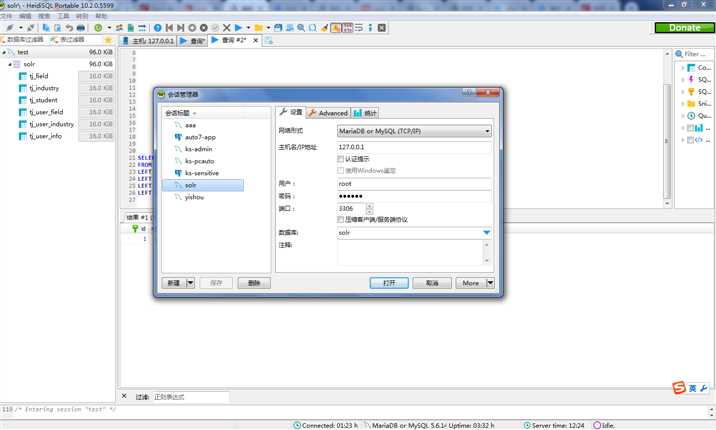Screen dimensions: 716x430
Task: Switch to the 设置 tab in session manager
Action: click(291, 112)
